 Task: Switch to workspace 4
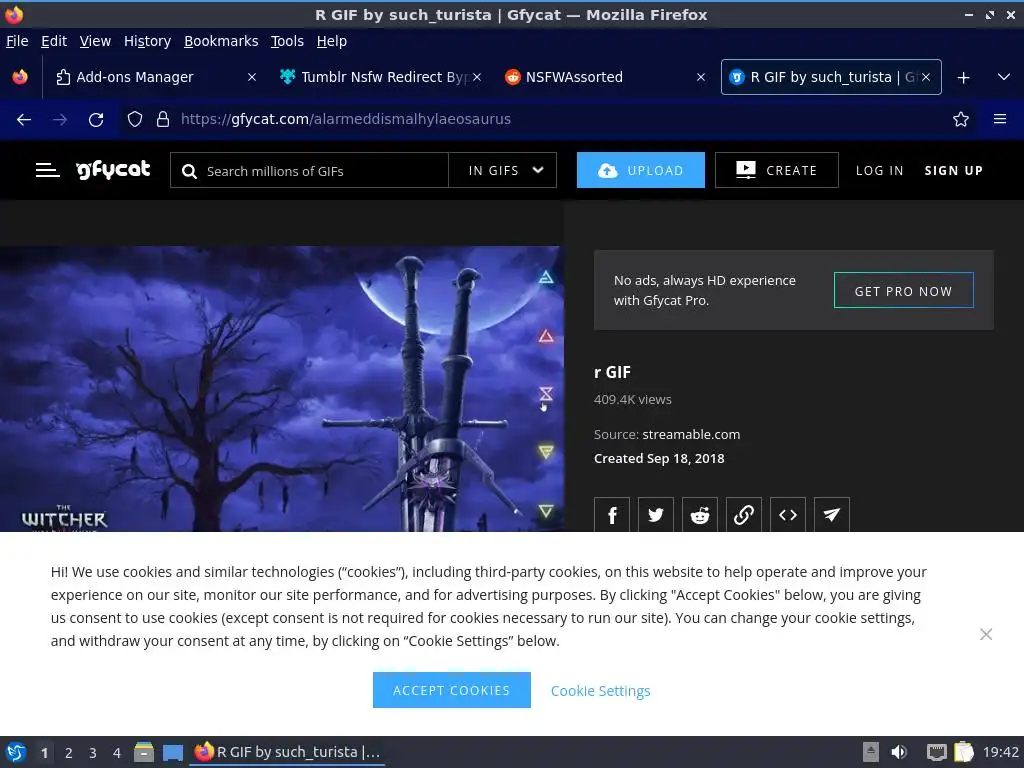(117, 753)
